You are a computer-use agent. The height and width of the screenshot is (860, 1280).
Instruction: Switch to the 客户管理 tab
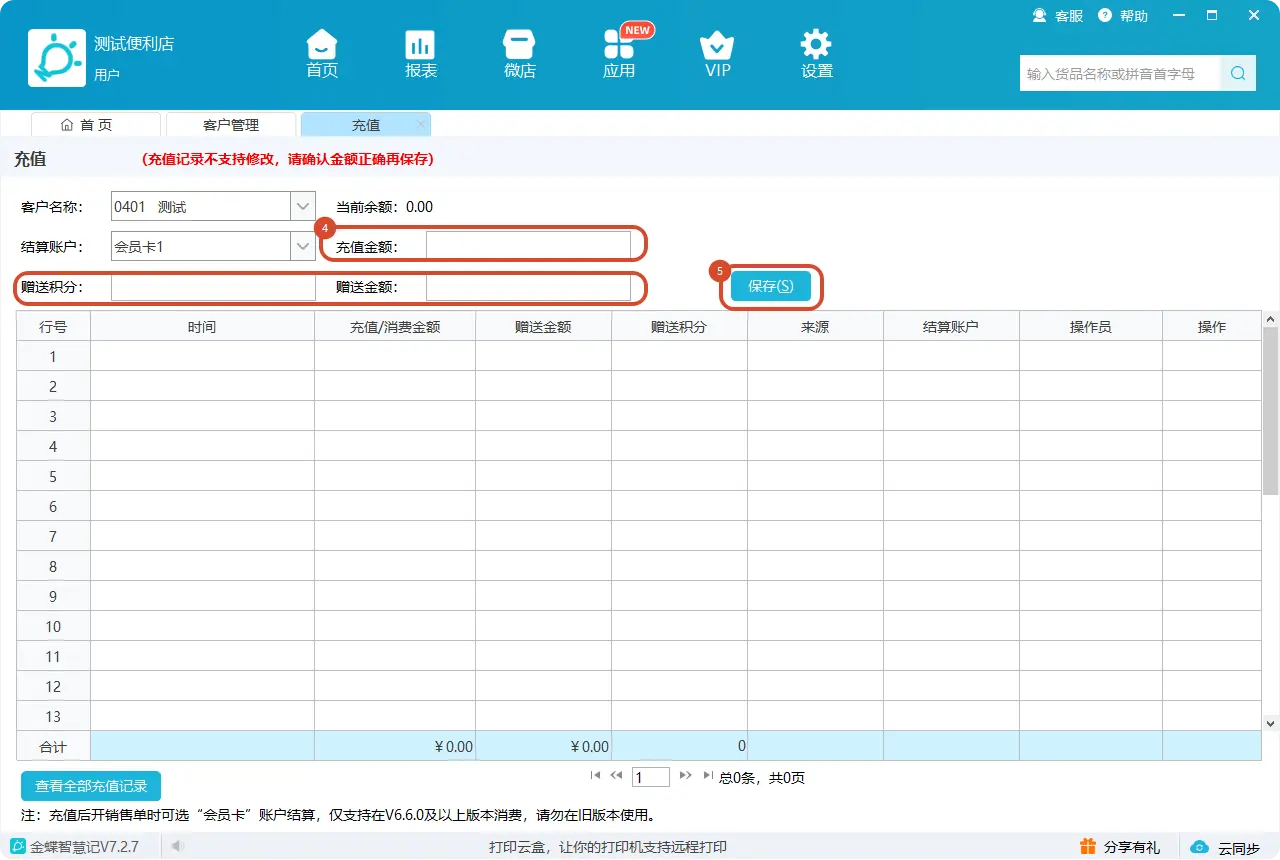pos(231,125)
